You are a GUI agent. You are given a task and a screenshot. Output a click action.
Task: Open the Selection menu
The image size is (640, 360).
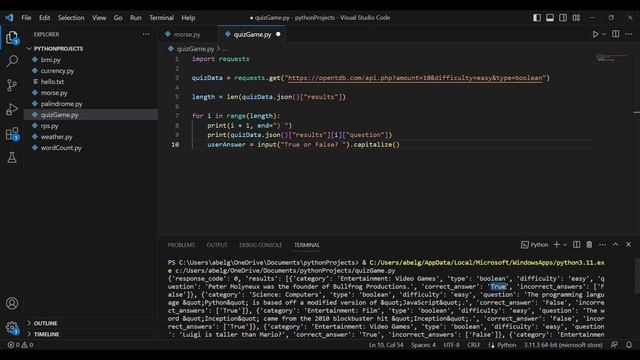[71, 18]
